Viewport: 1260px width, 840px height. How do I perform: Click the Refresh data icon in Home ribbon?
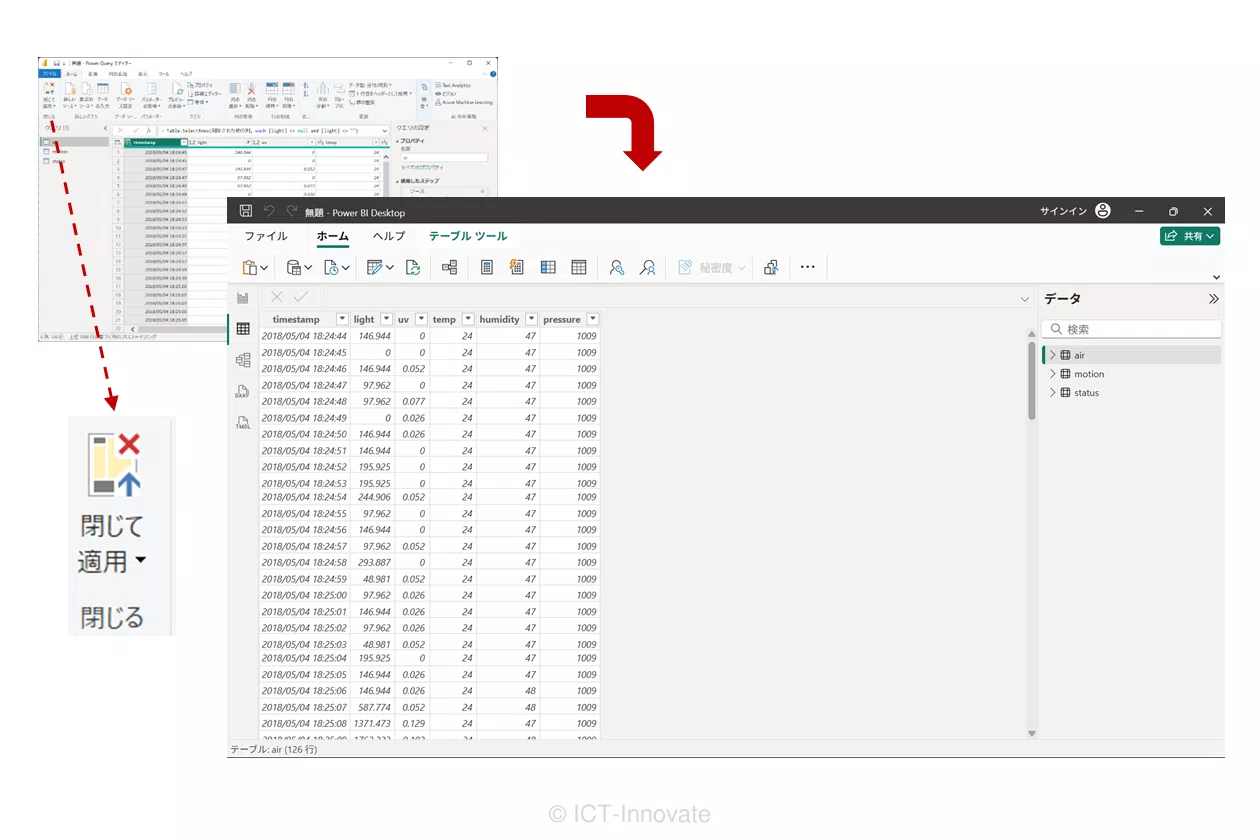[413, 267]
